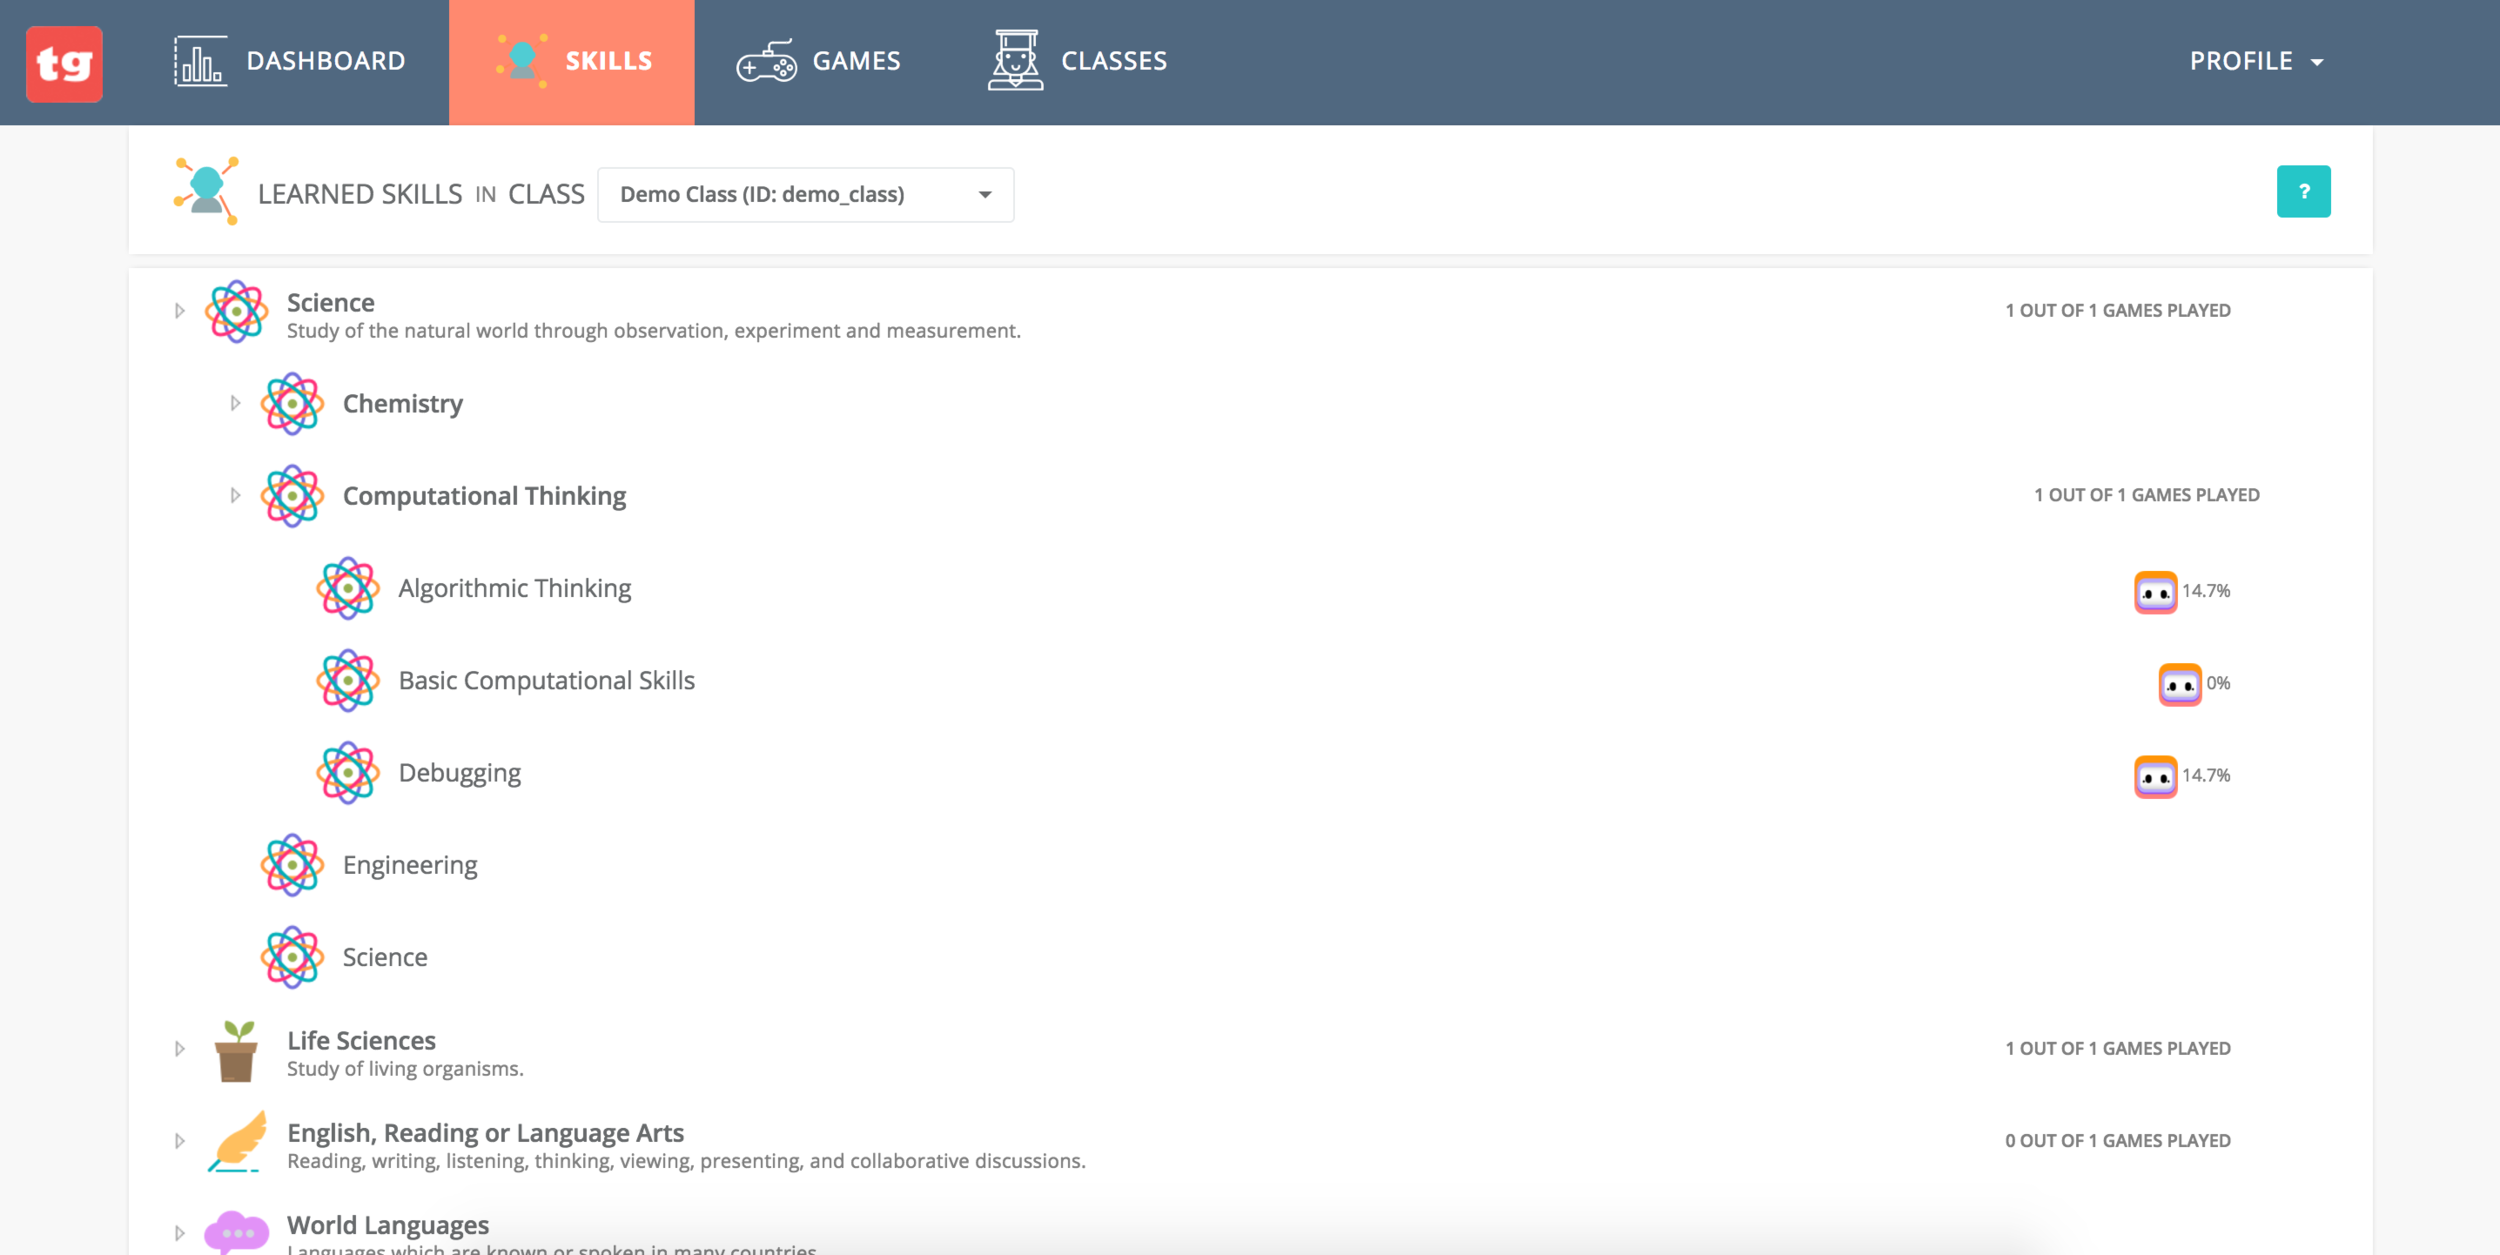Expand the English, Reading or Language Arts arrow

tap(180, 1141)
